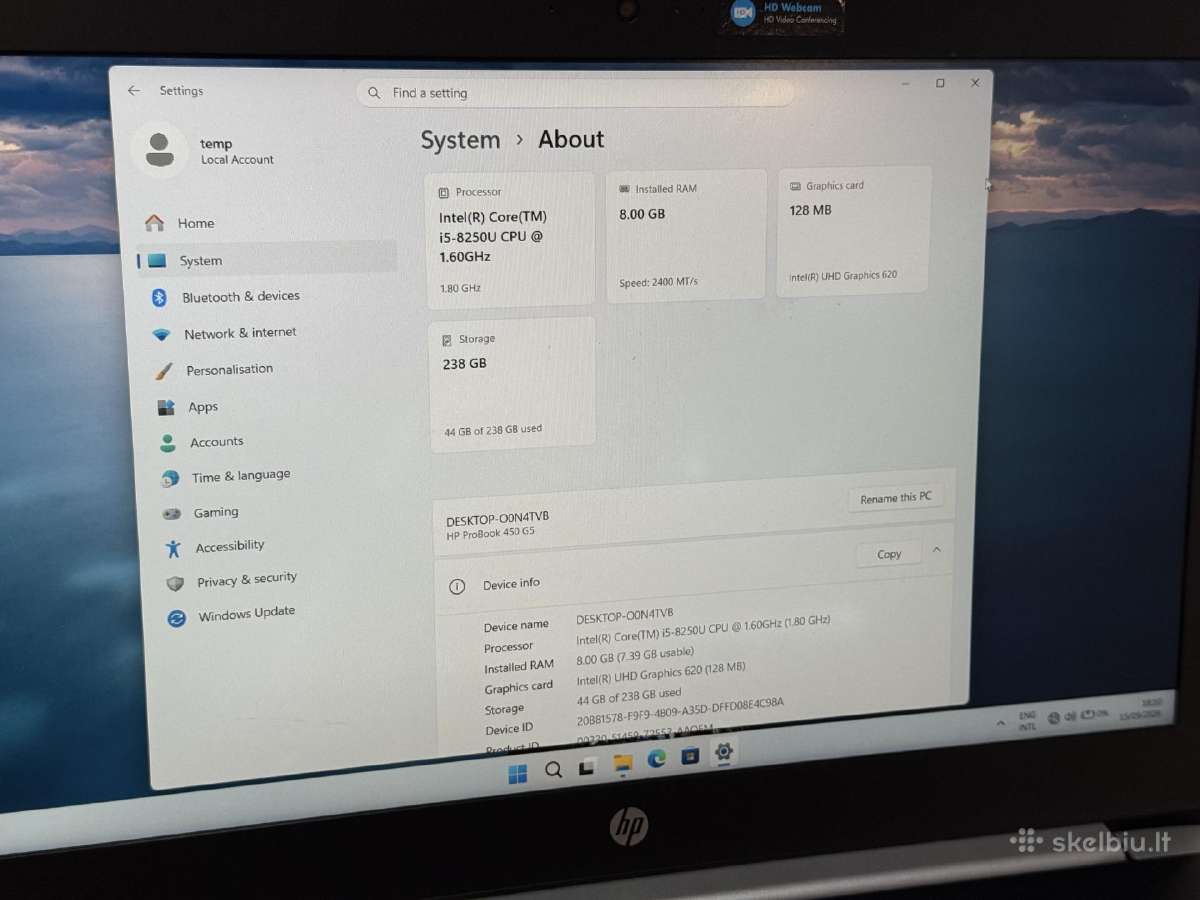Click the Time & language clock icon
Screen dimensions: 1200x900
pyautogui.click(x=170, y=479)
